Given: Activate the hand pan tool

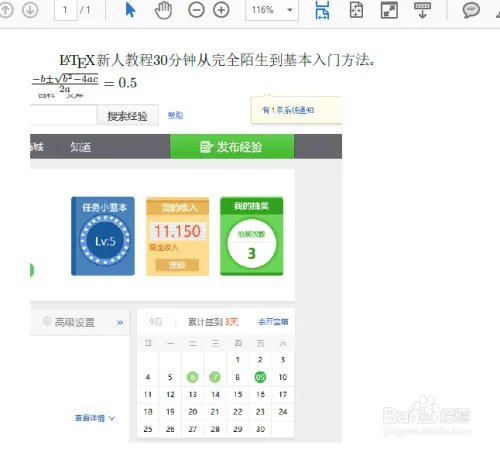Looking at the screenshot, I should [163, 10].
